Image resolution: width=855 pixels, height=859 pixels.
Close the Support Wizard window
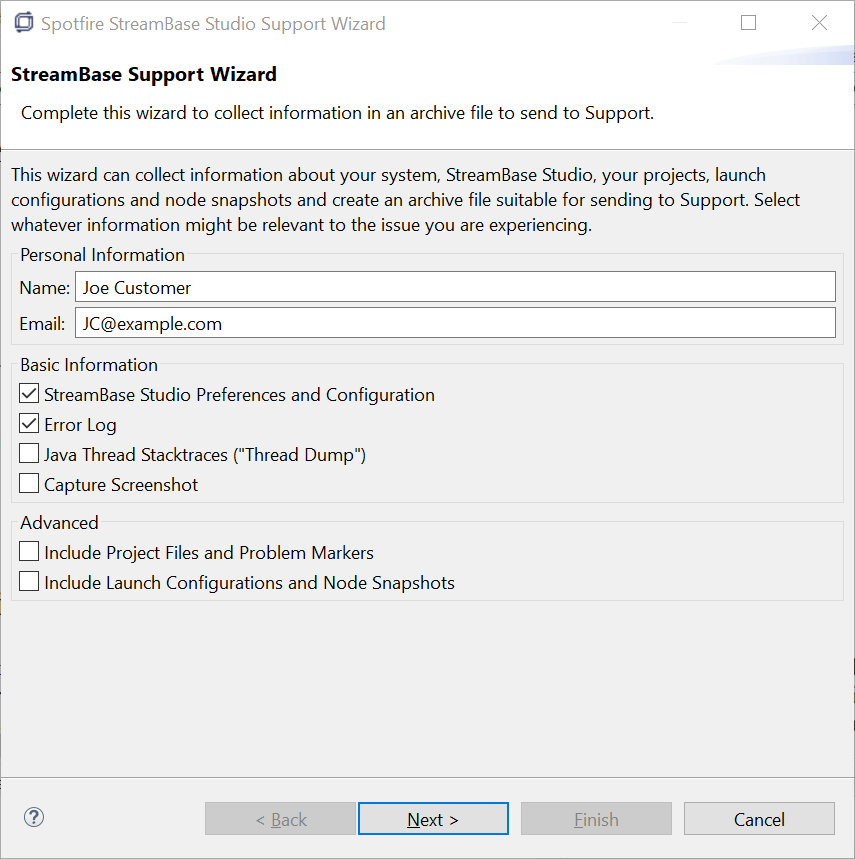click(x=819, y=23)
